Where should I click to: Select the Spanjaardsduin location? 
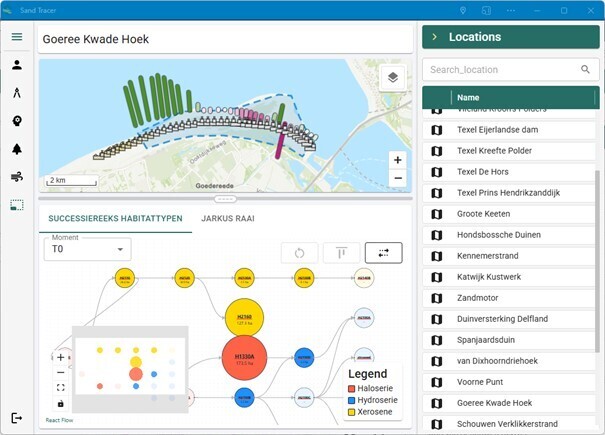point(509,340)
